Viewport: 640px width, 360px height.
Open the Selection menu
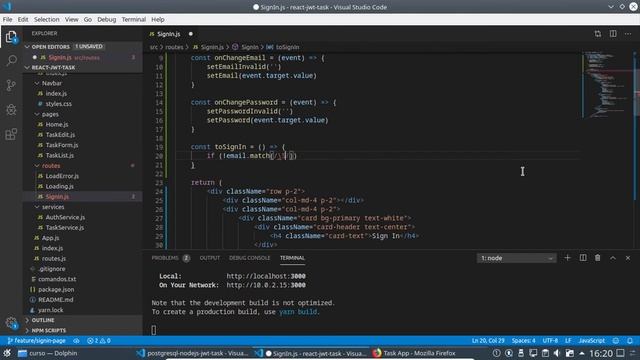coord(47,19)
